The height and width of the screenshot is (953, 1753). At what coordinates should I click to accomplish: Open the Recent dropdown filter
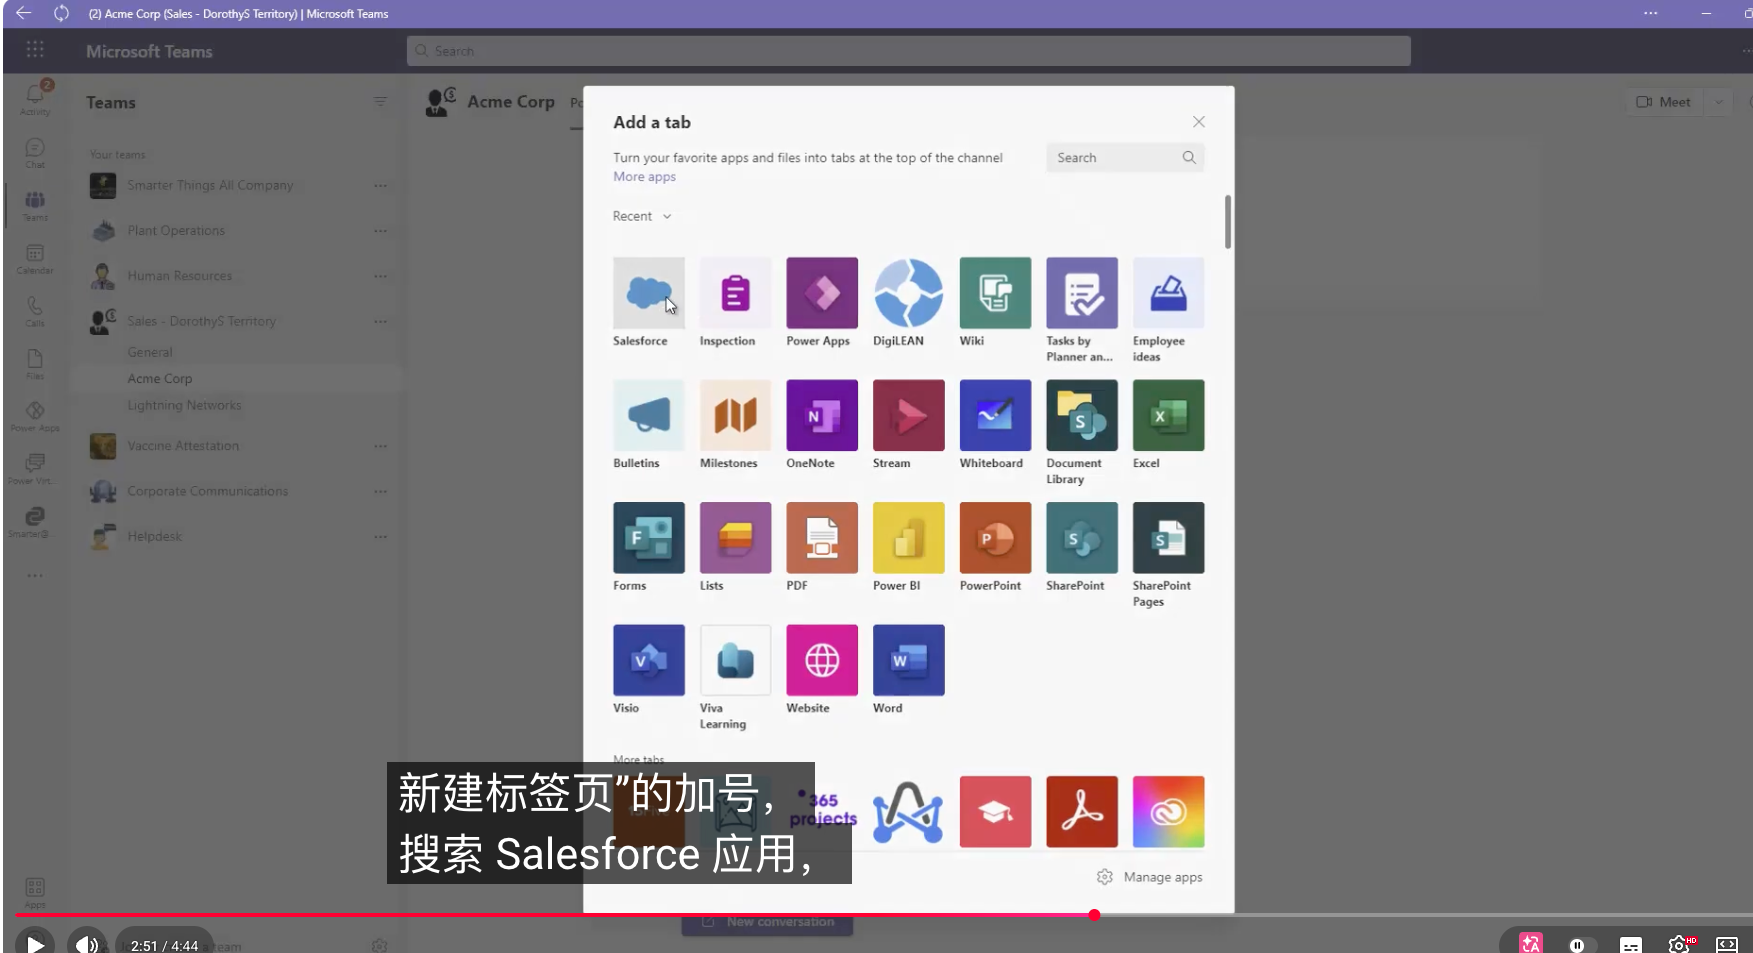pos(642,216)
